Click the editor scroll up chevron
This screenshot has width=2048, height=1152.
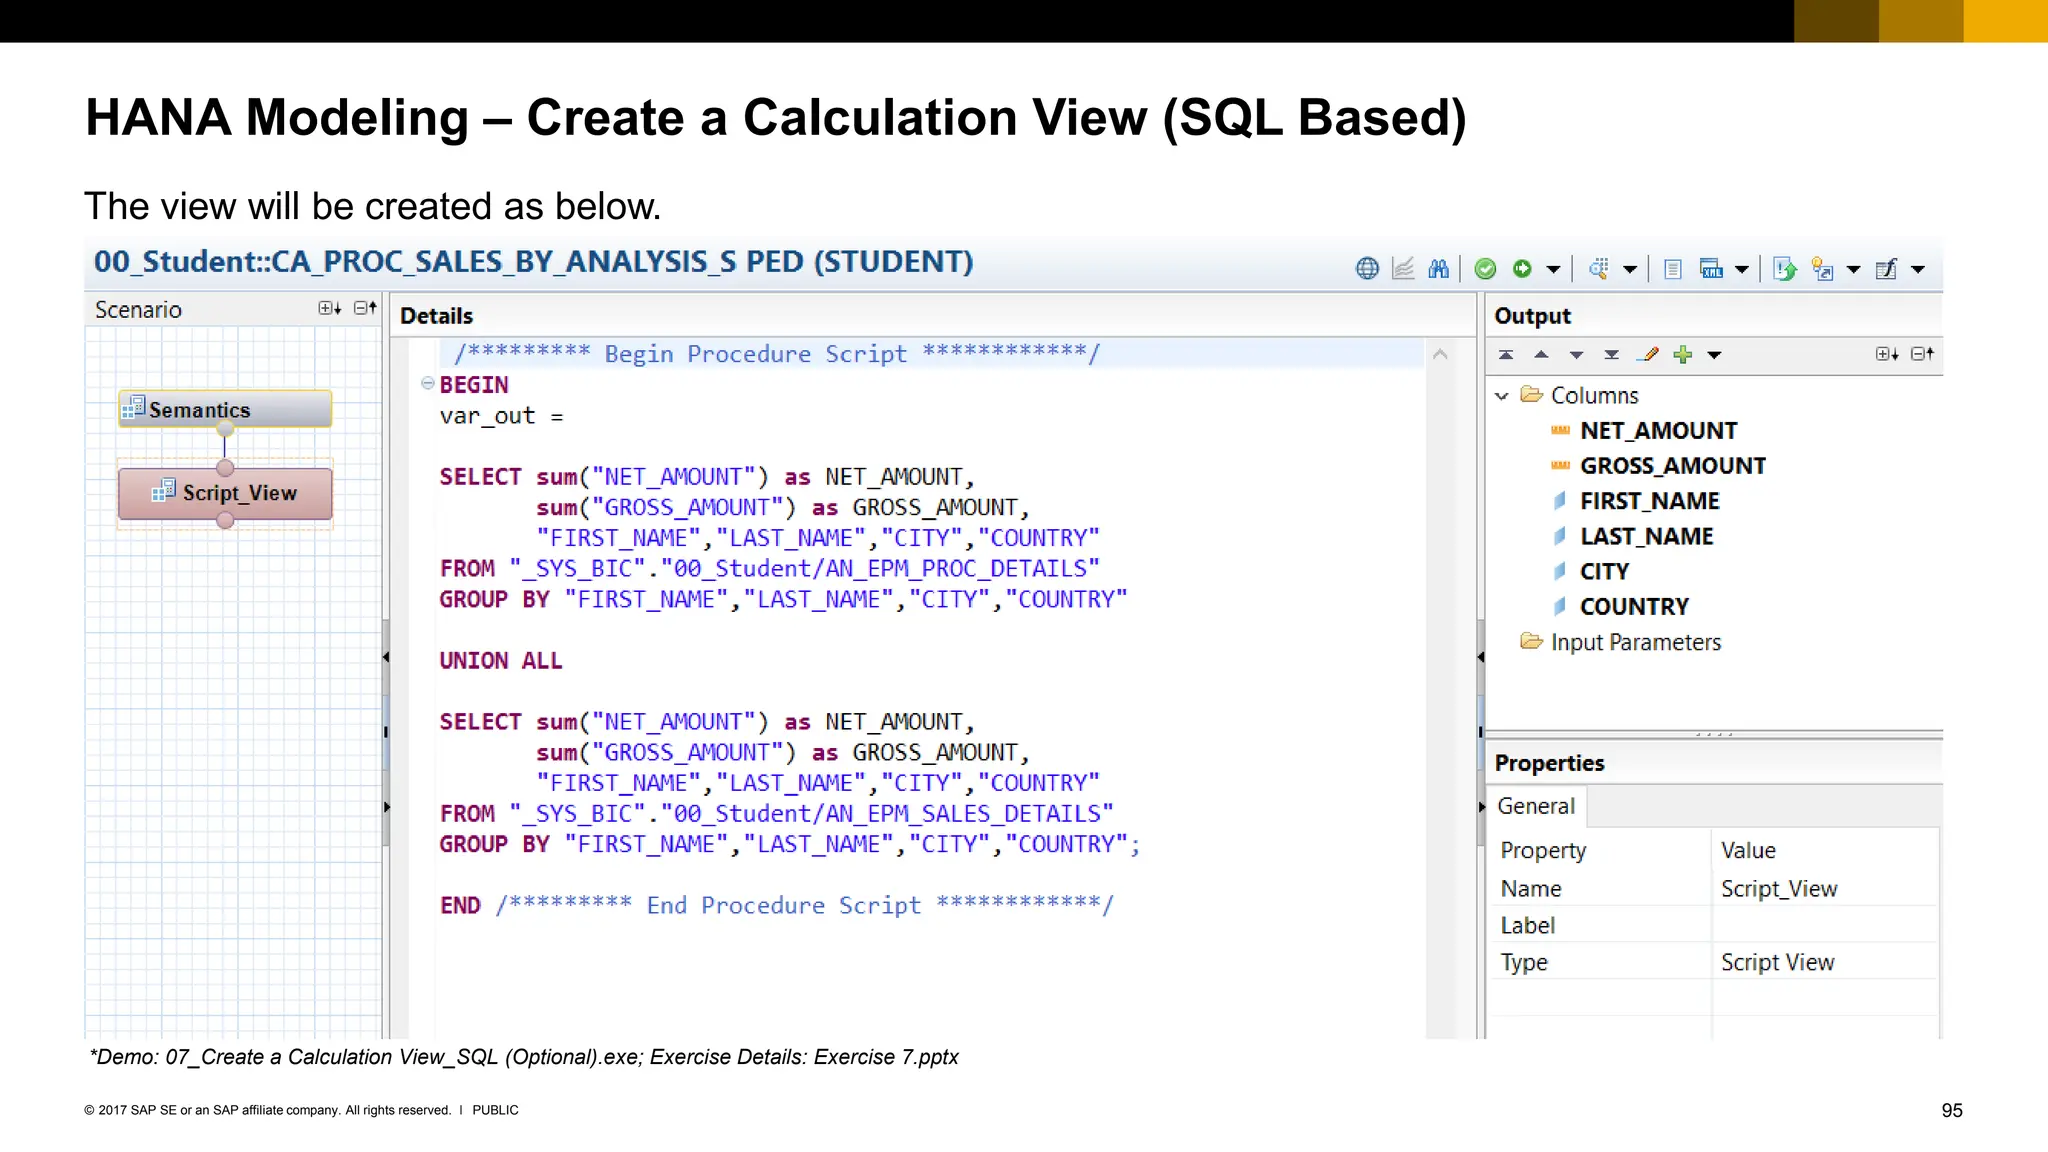click(1440, 354)
